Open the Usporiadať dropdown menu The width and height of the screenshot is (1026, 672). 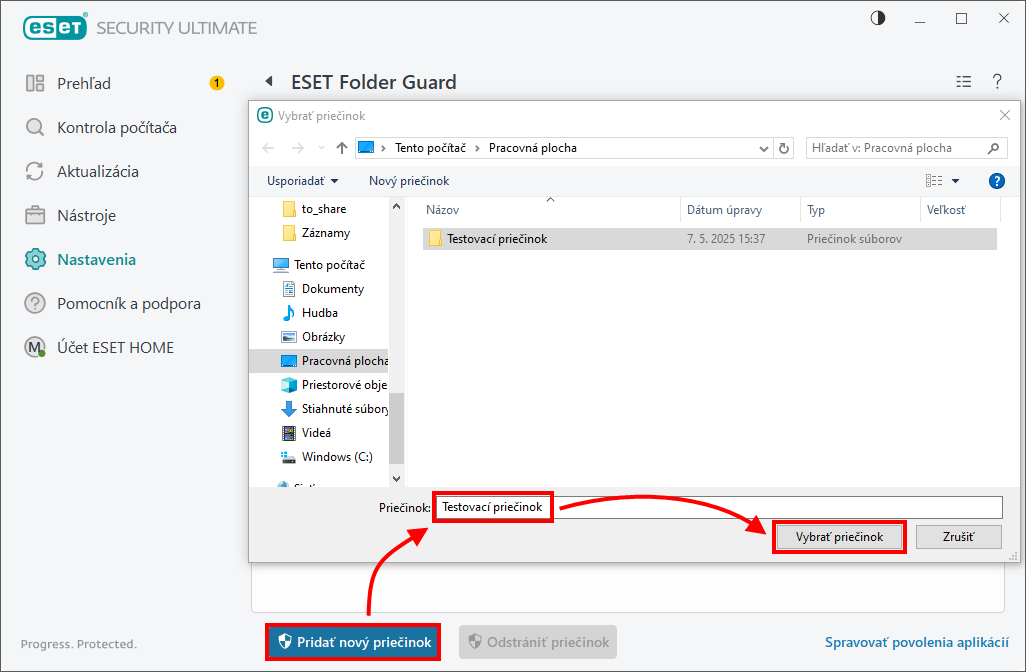pos(302,181)
